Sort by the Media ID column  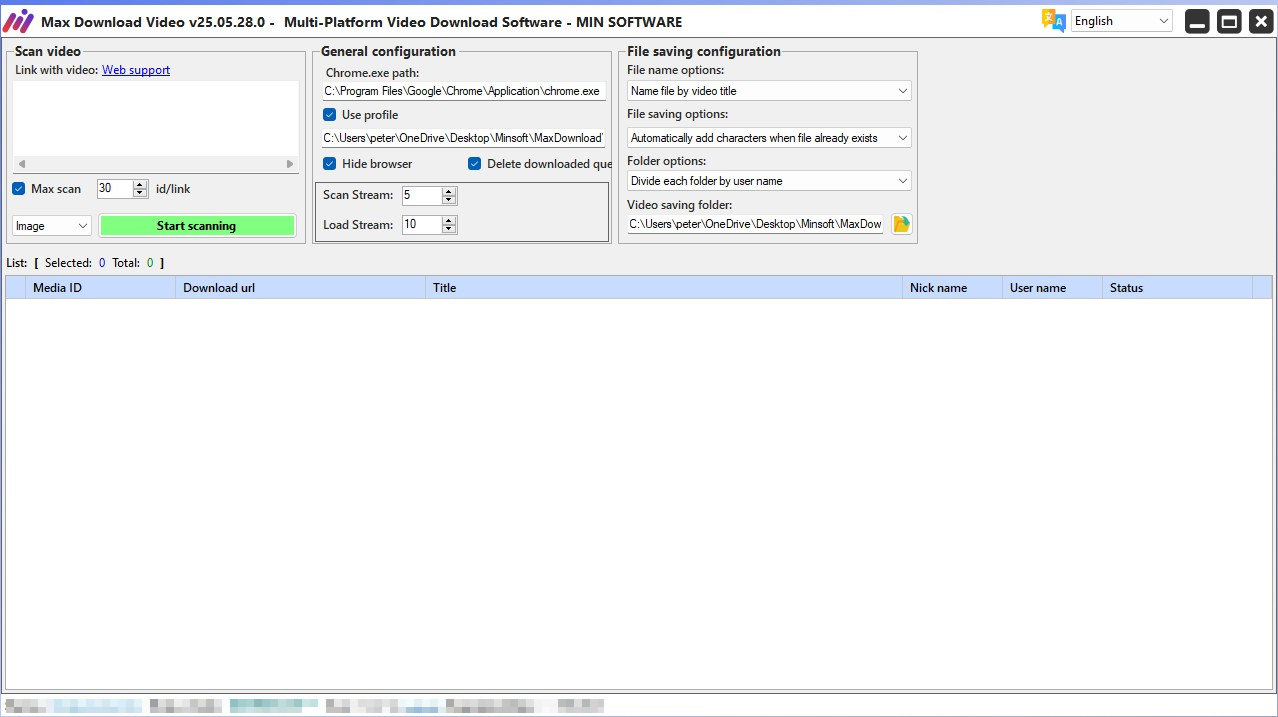tap(101, 288)
